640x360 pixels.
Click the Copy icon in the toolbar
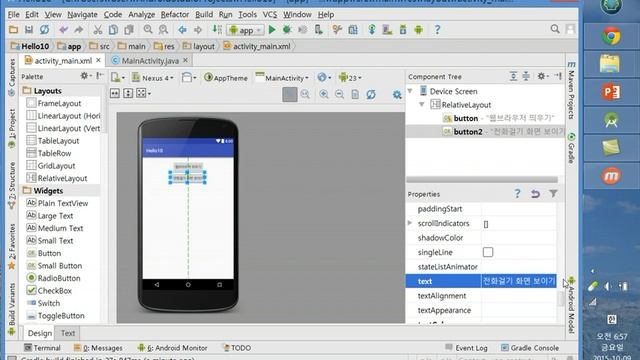tap(113, 30)
